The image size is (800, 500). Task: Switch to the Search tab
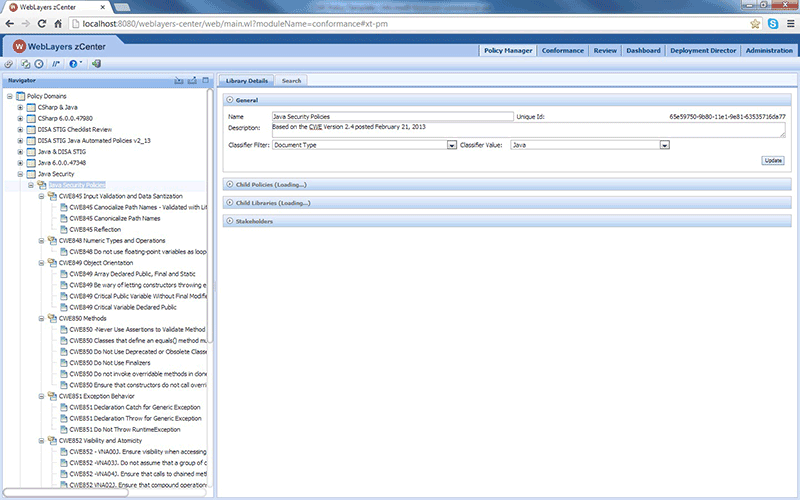[x=291, y=81]
